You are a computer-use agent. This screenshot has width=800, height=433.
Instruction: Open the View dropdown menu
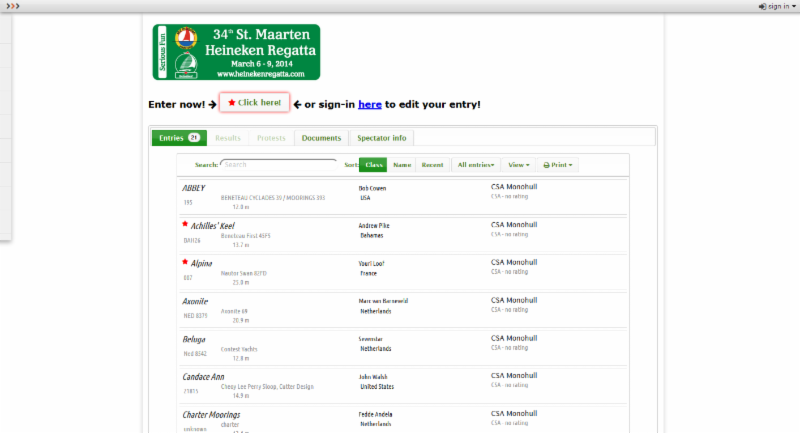pyautogui.click(x=518, y=164)
